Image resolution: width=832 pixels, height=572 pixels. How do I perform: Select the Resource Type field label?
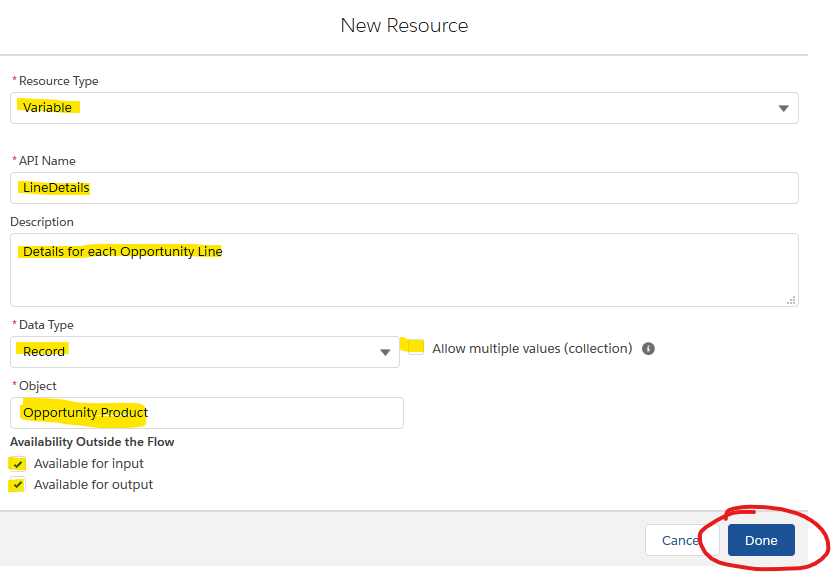pyautogui.click(x=58, y=81)
